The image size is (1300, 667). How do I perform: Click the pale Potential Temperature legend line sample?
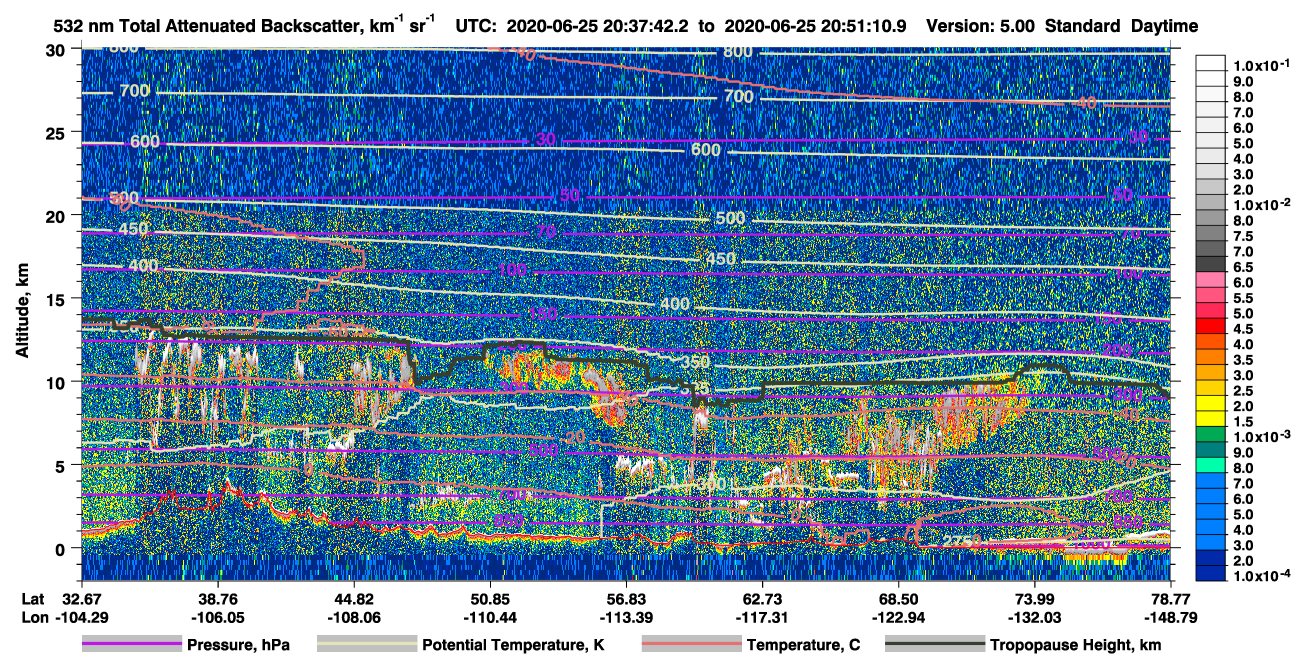pos(366,645)
